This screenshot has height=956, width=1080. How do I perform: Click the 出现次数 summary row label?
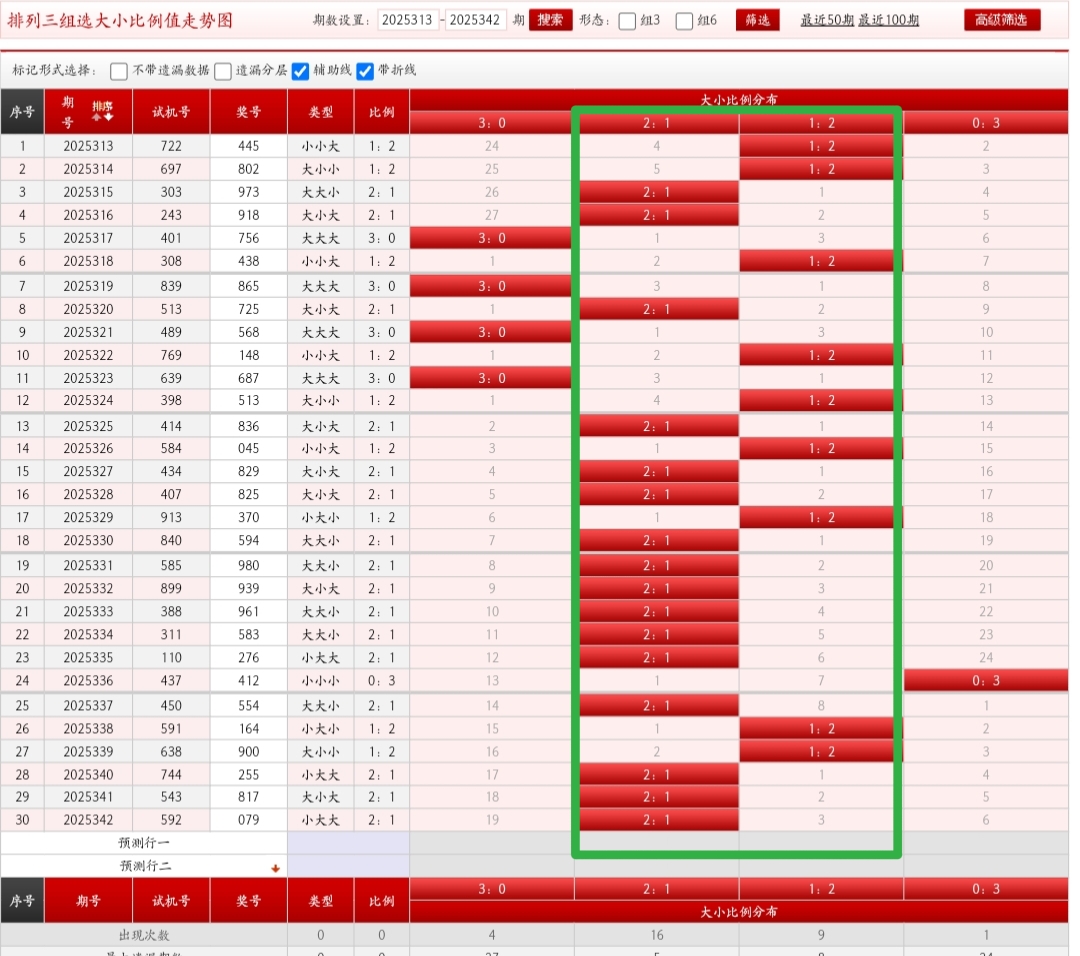click(x=144, y=935)
